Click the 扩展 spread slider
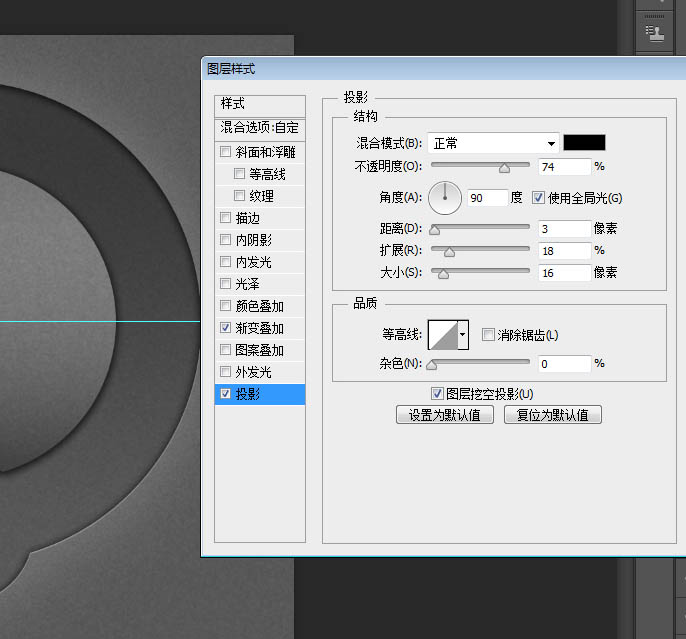 point(480,250)
